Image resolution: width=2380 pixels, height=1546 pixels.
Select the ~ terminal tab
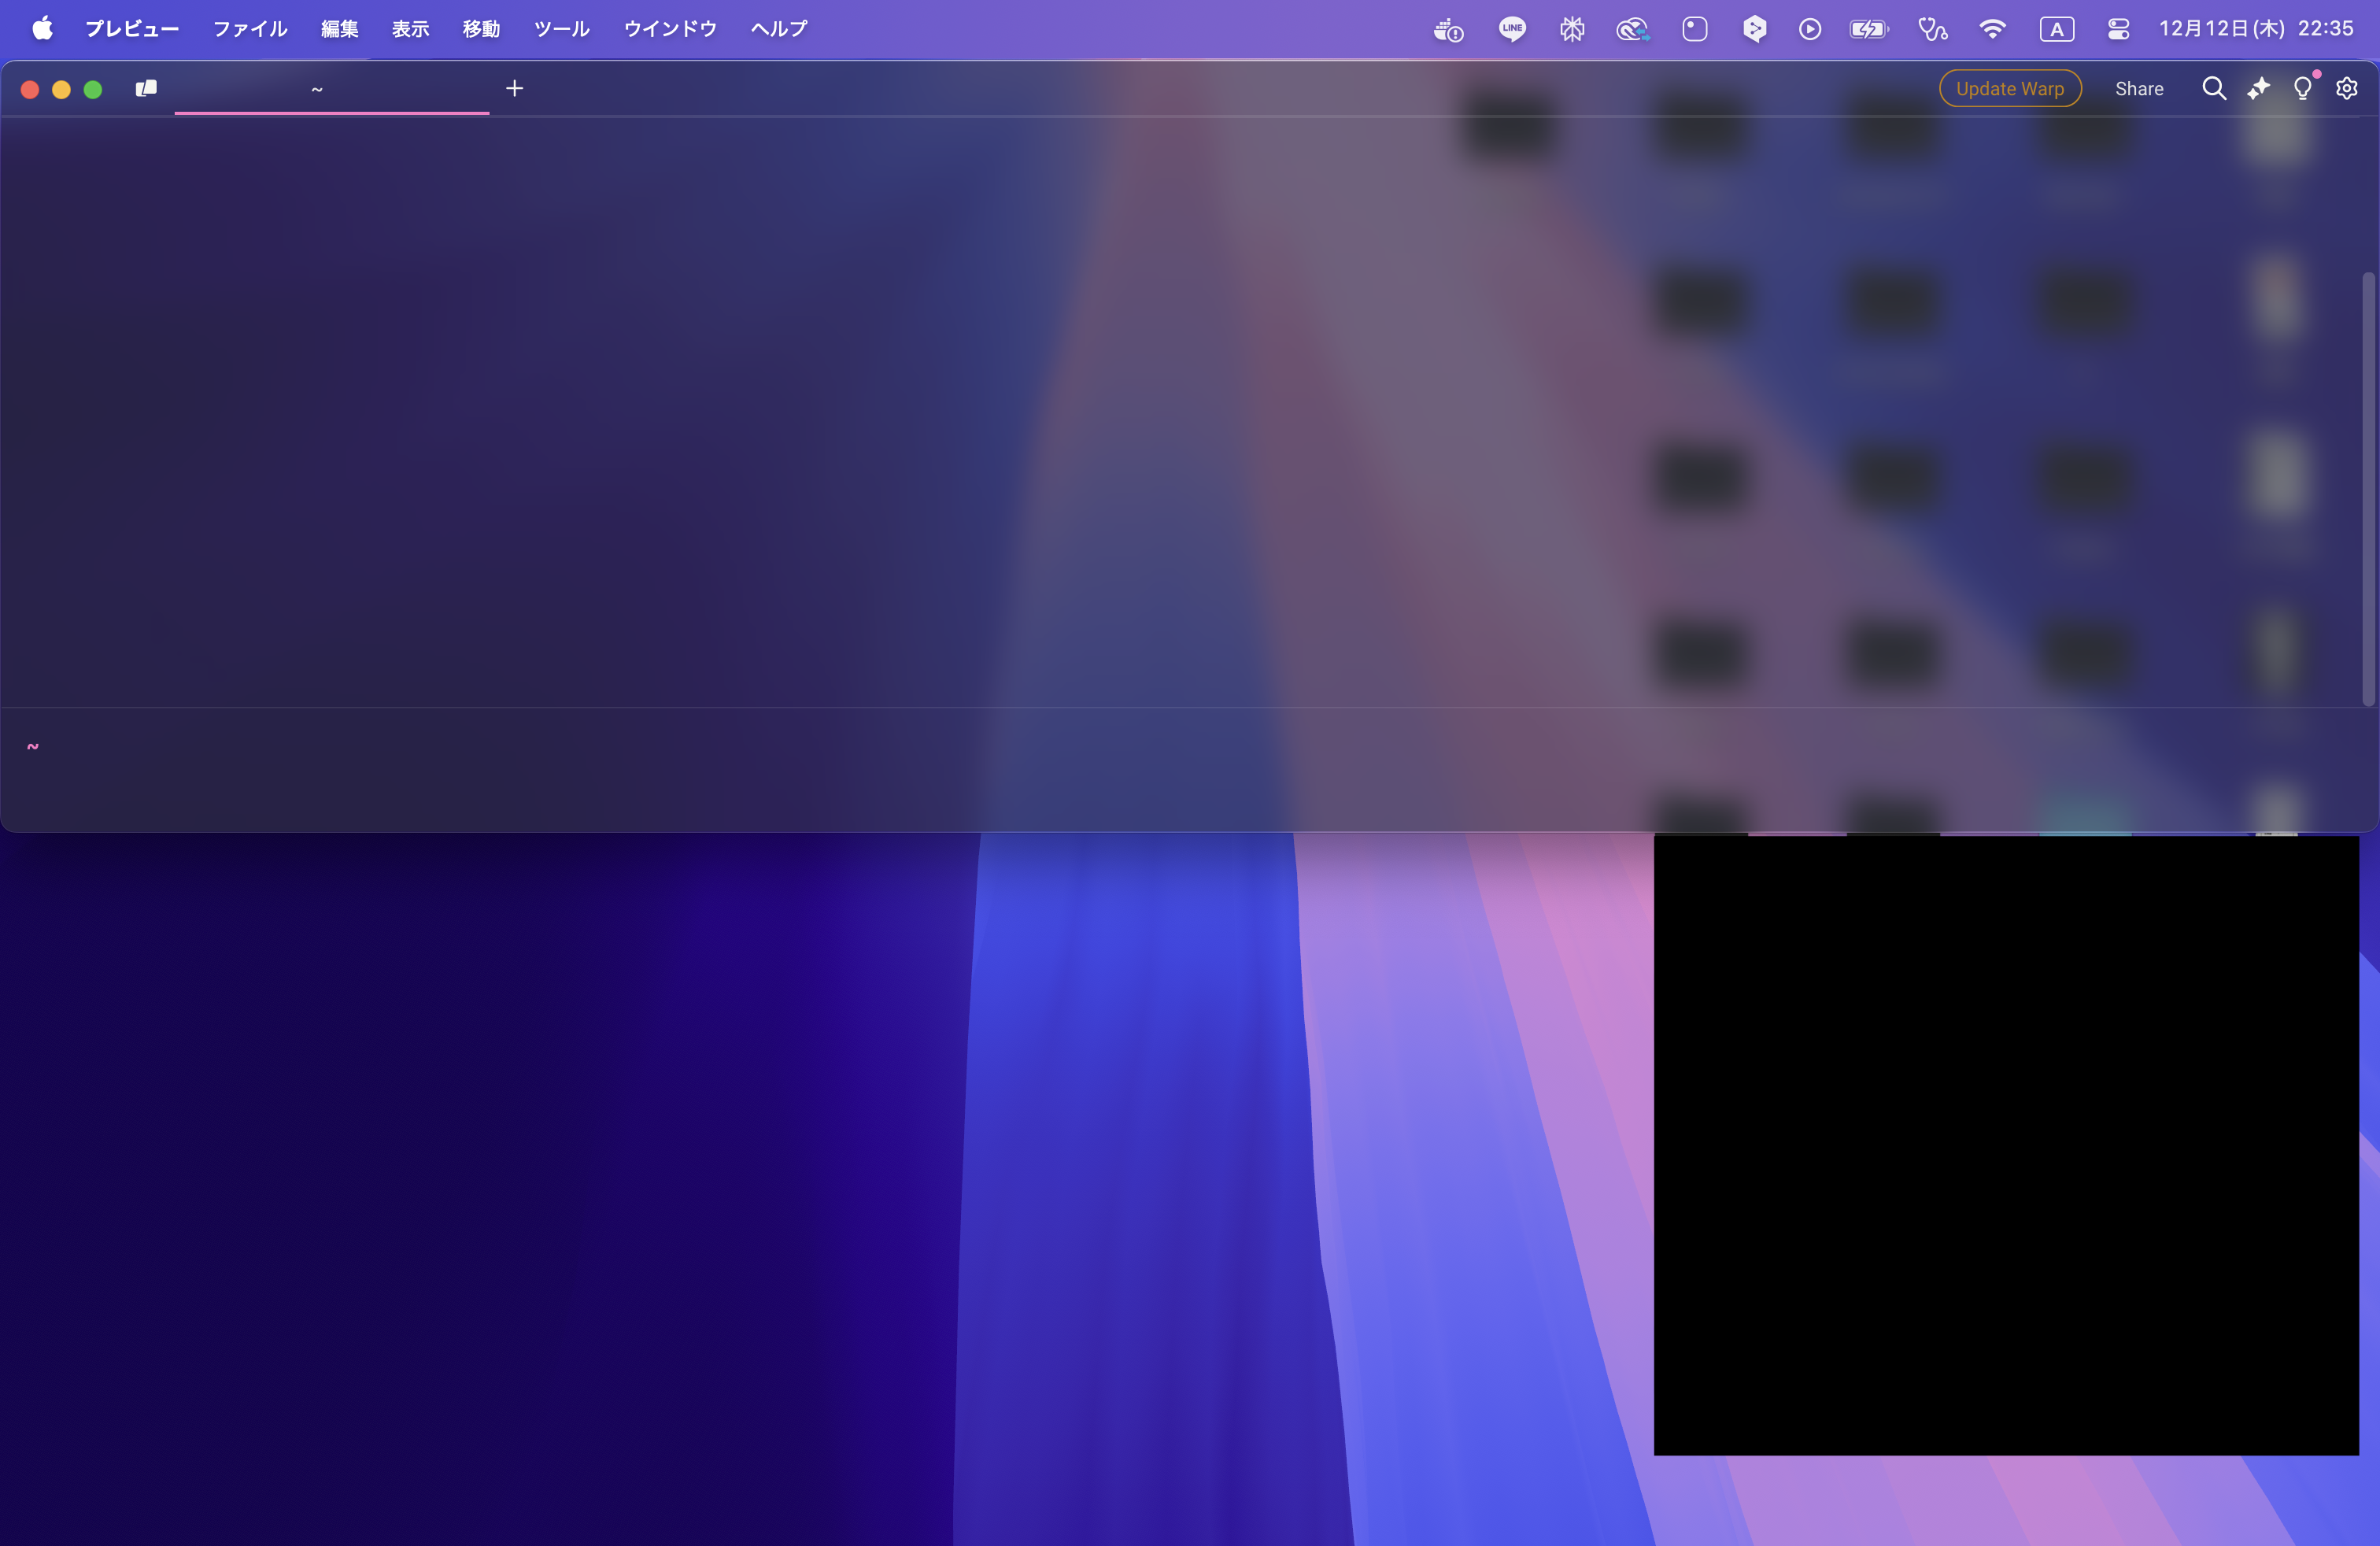tap(317, 89)
